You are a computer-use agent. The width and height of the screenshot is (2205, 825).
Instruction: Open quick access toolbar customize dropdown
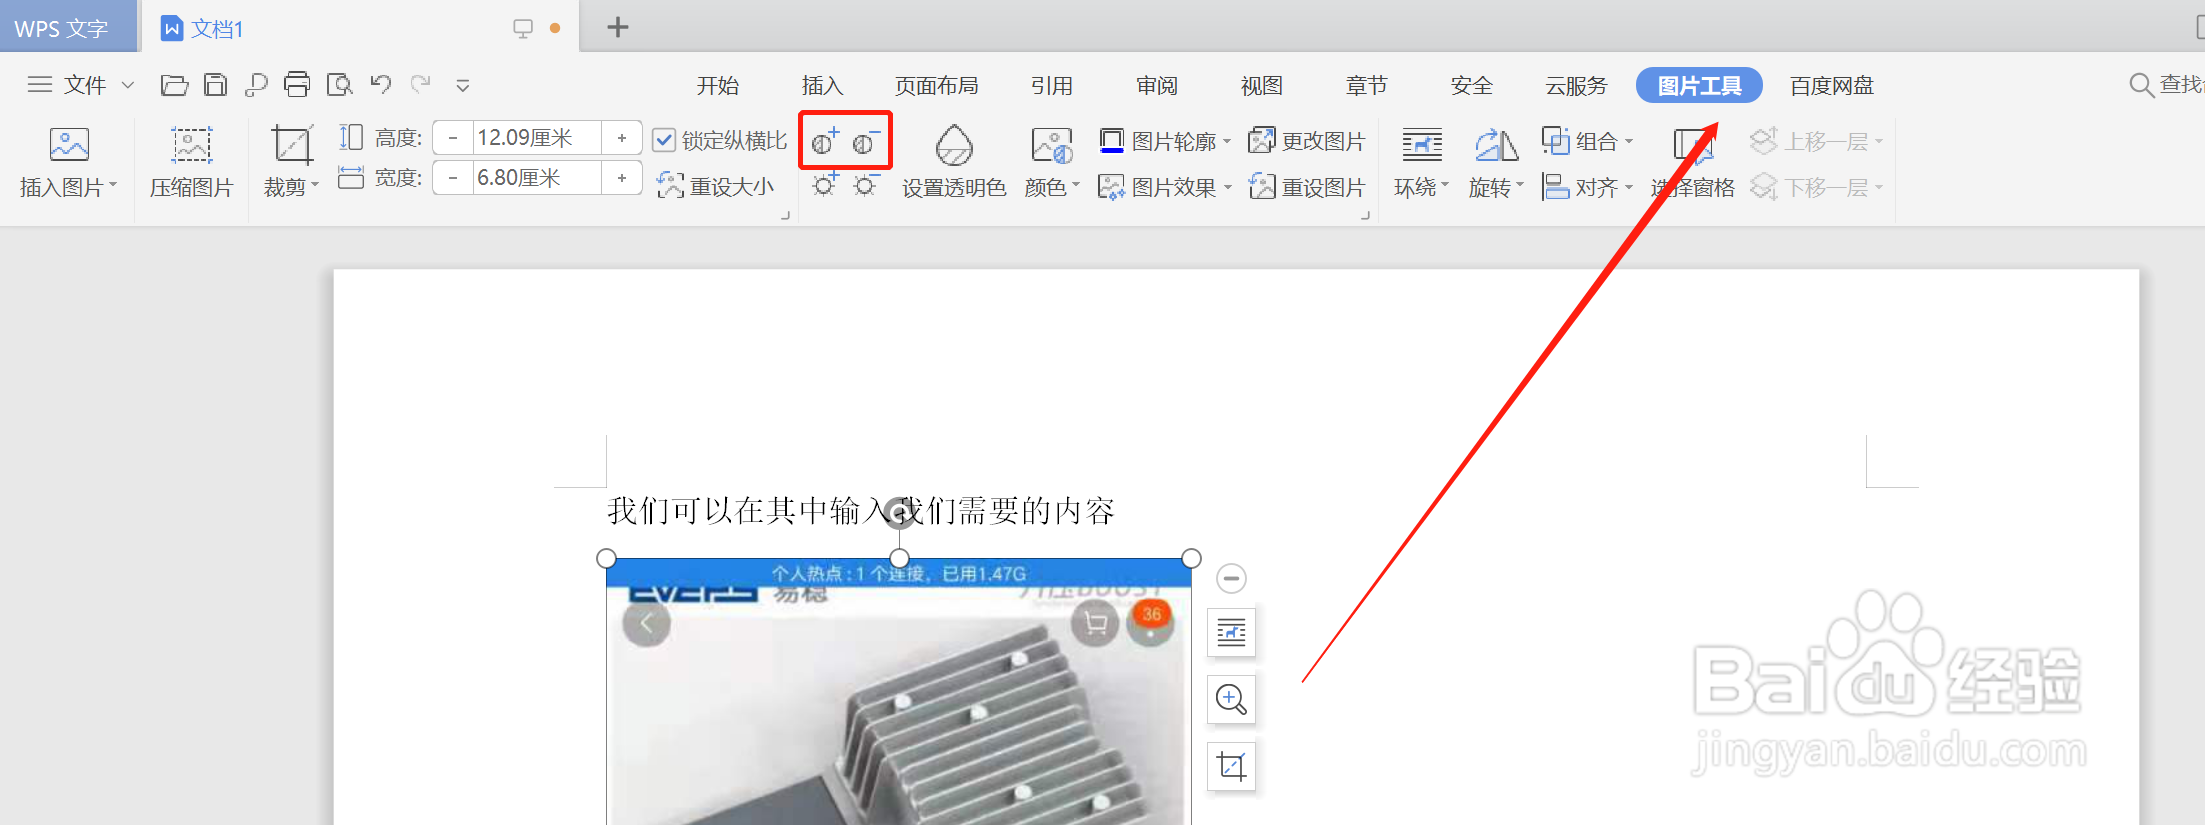pyautogui.click(x=462, y=86)
